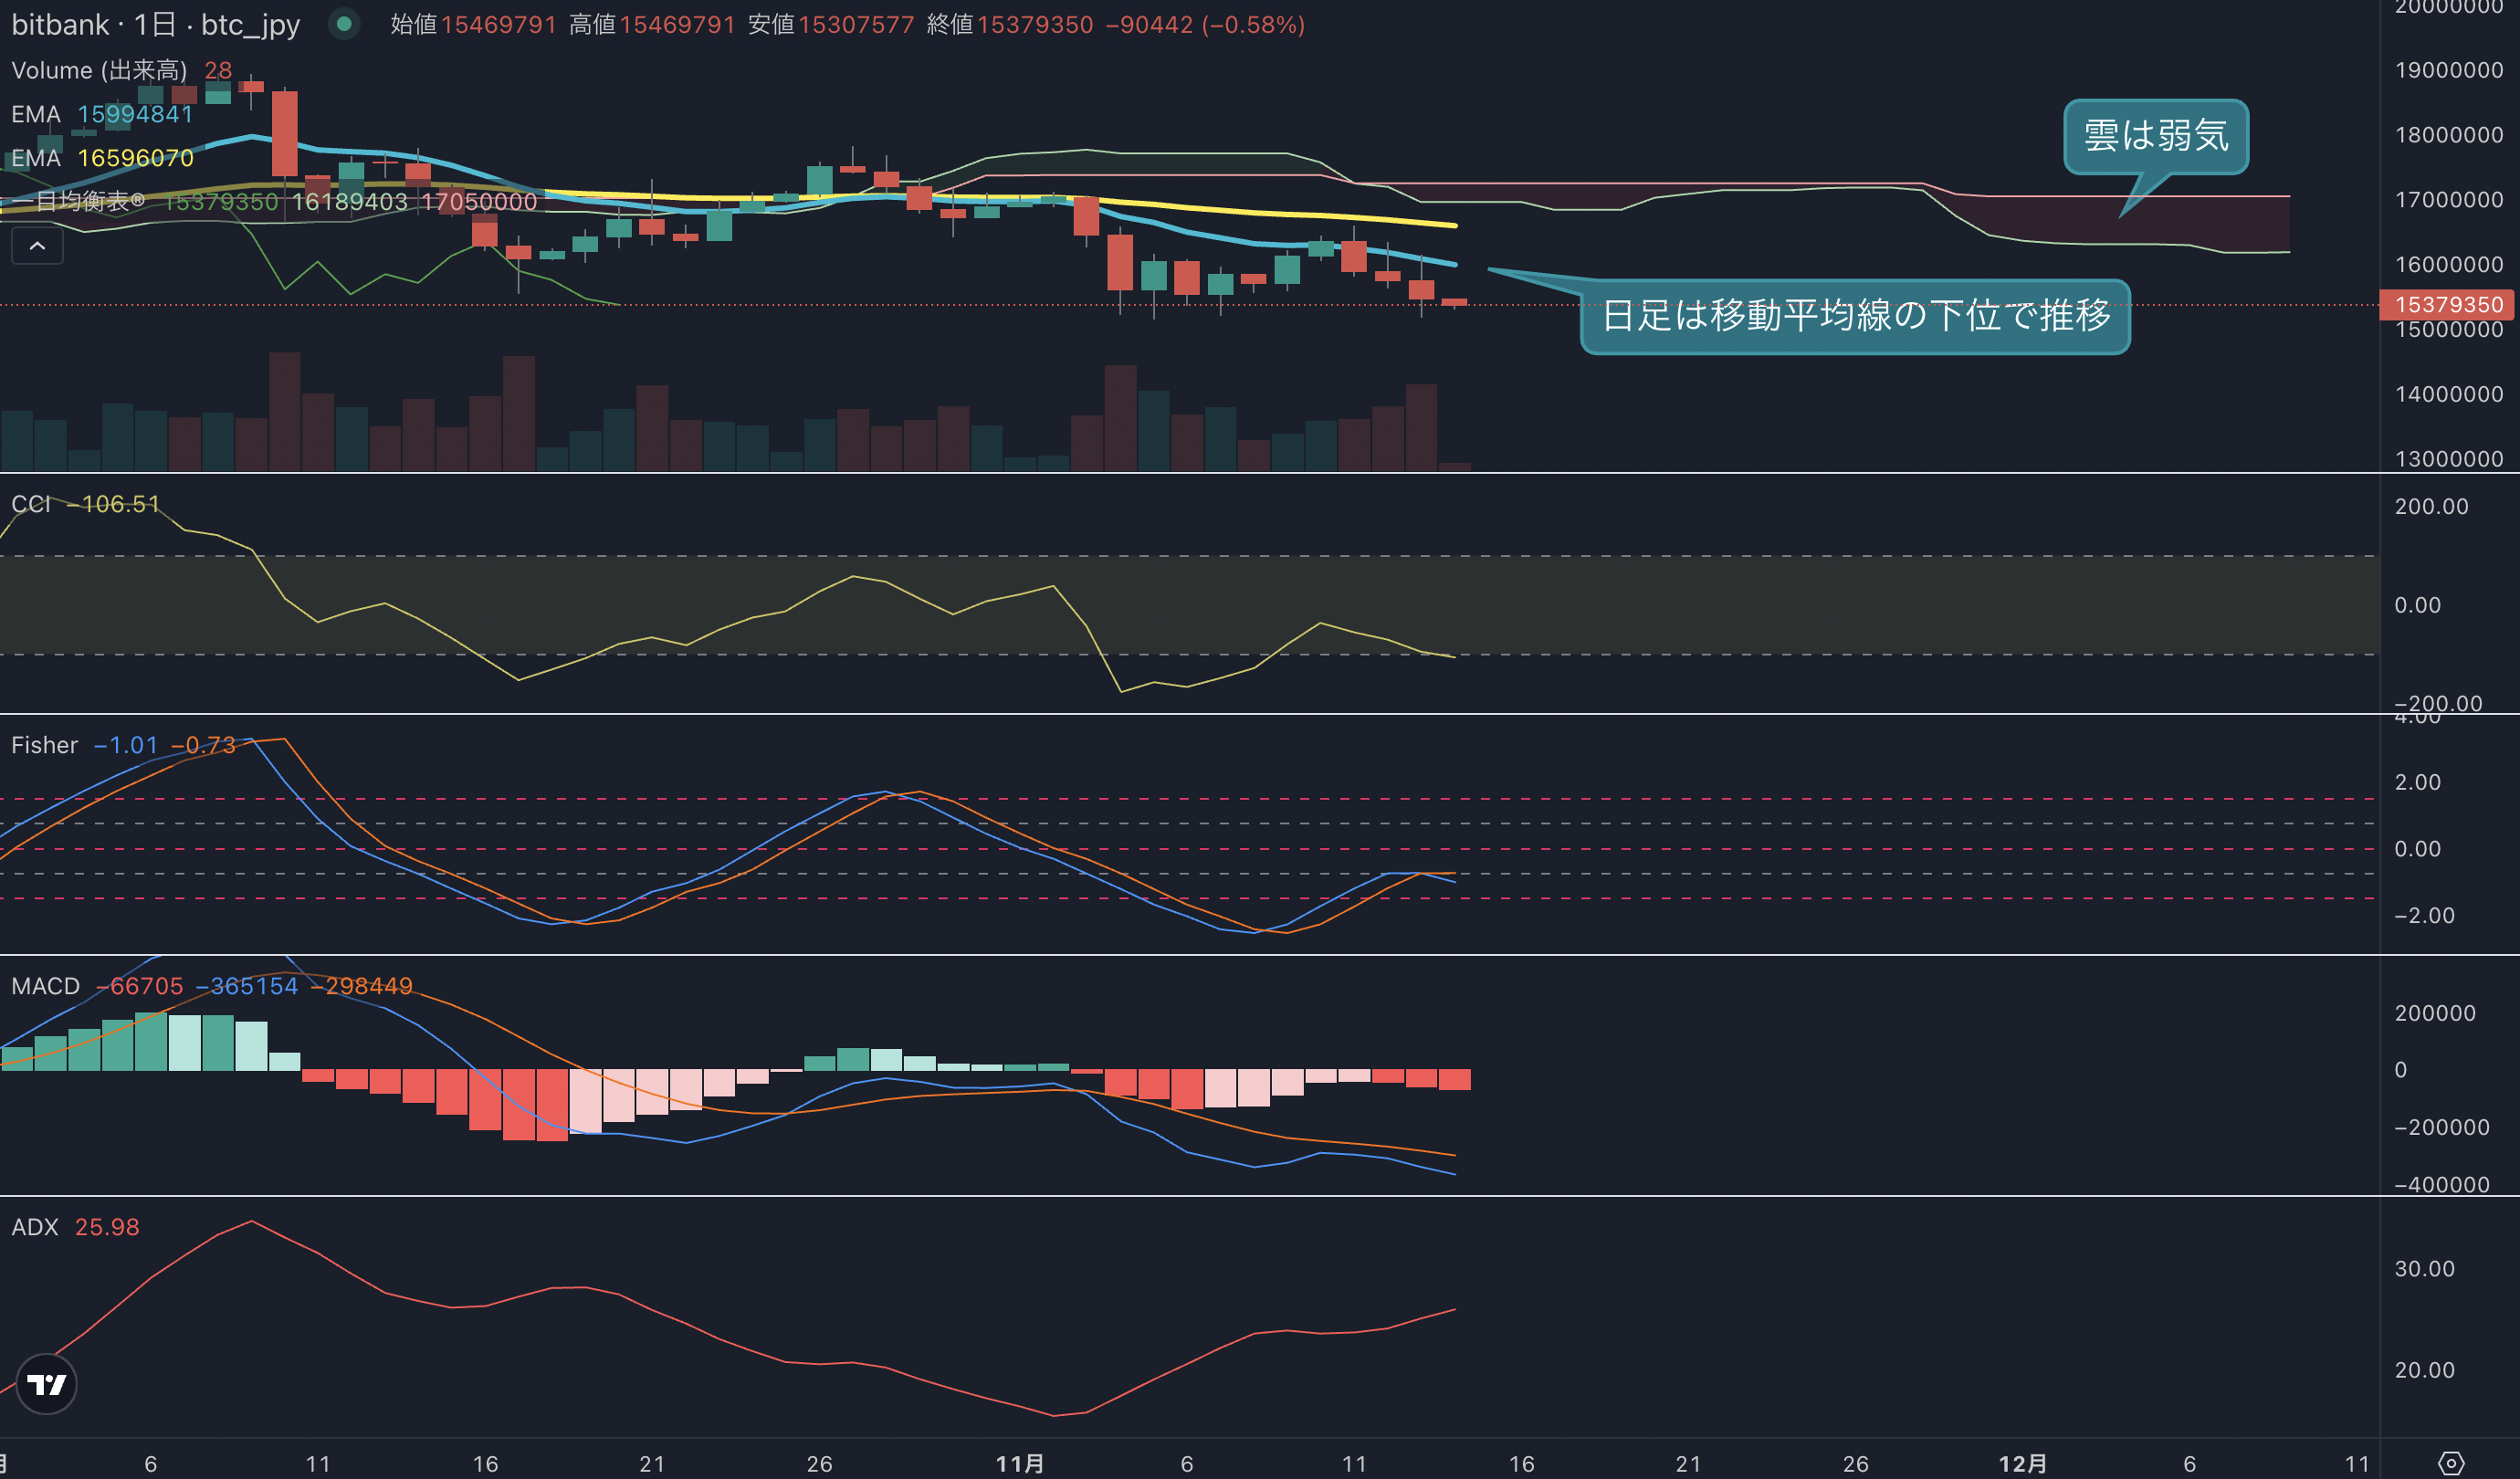The height and width of the screenshot is (1479, 2520).
Task: Click the 11月 marker on time axis
Action: coord(1020,1463)
